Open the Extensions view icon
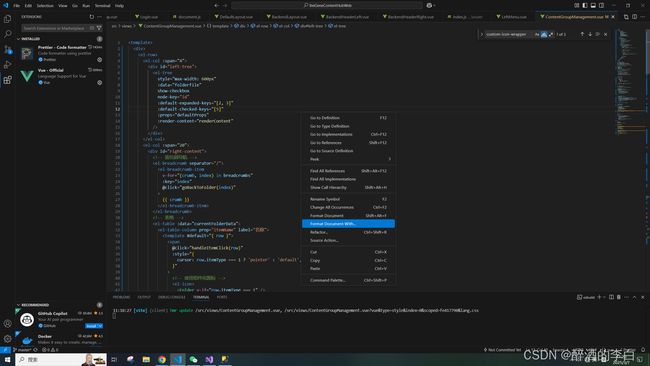Screen dimensions: 650x366 pyautogui.click(x=7, y=80)
